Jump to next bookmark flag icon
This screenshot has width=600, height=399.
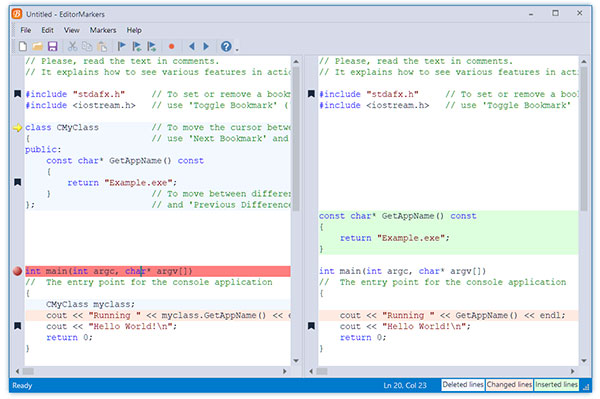(152, 47)
